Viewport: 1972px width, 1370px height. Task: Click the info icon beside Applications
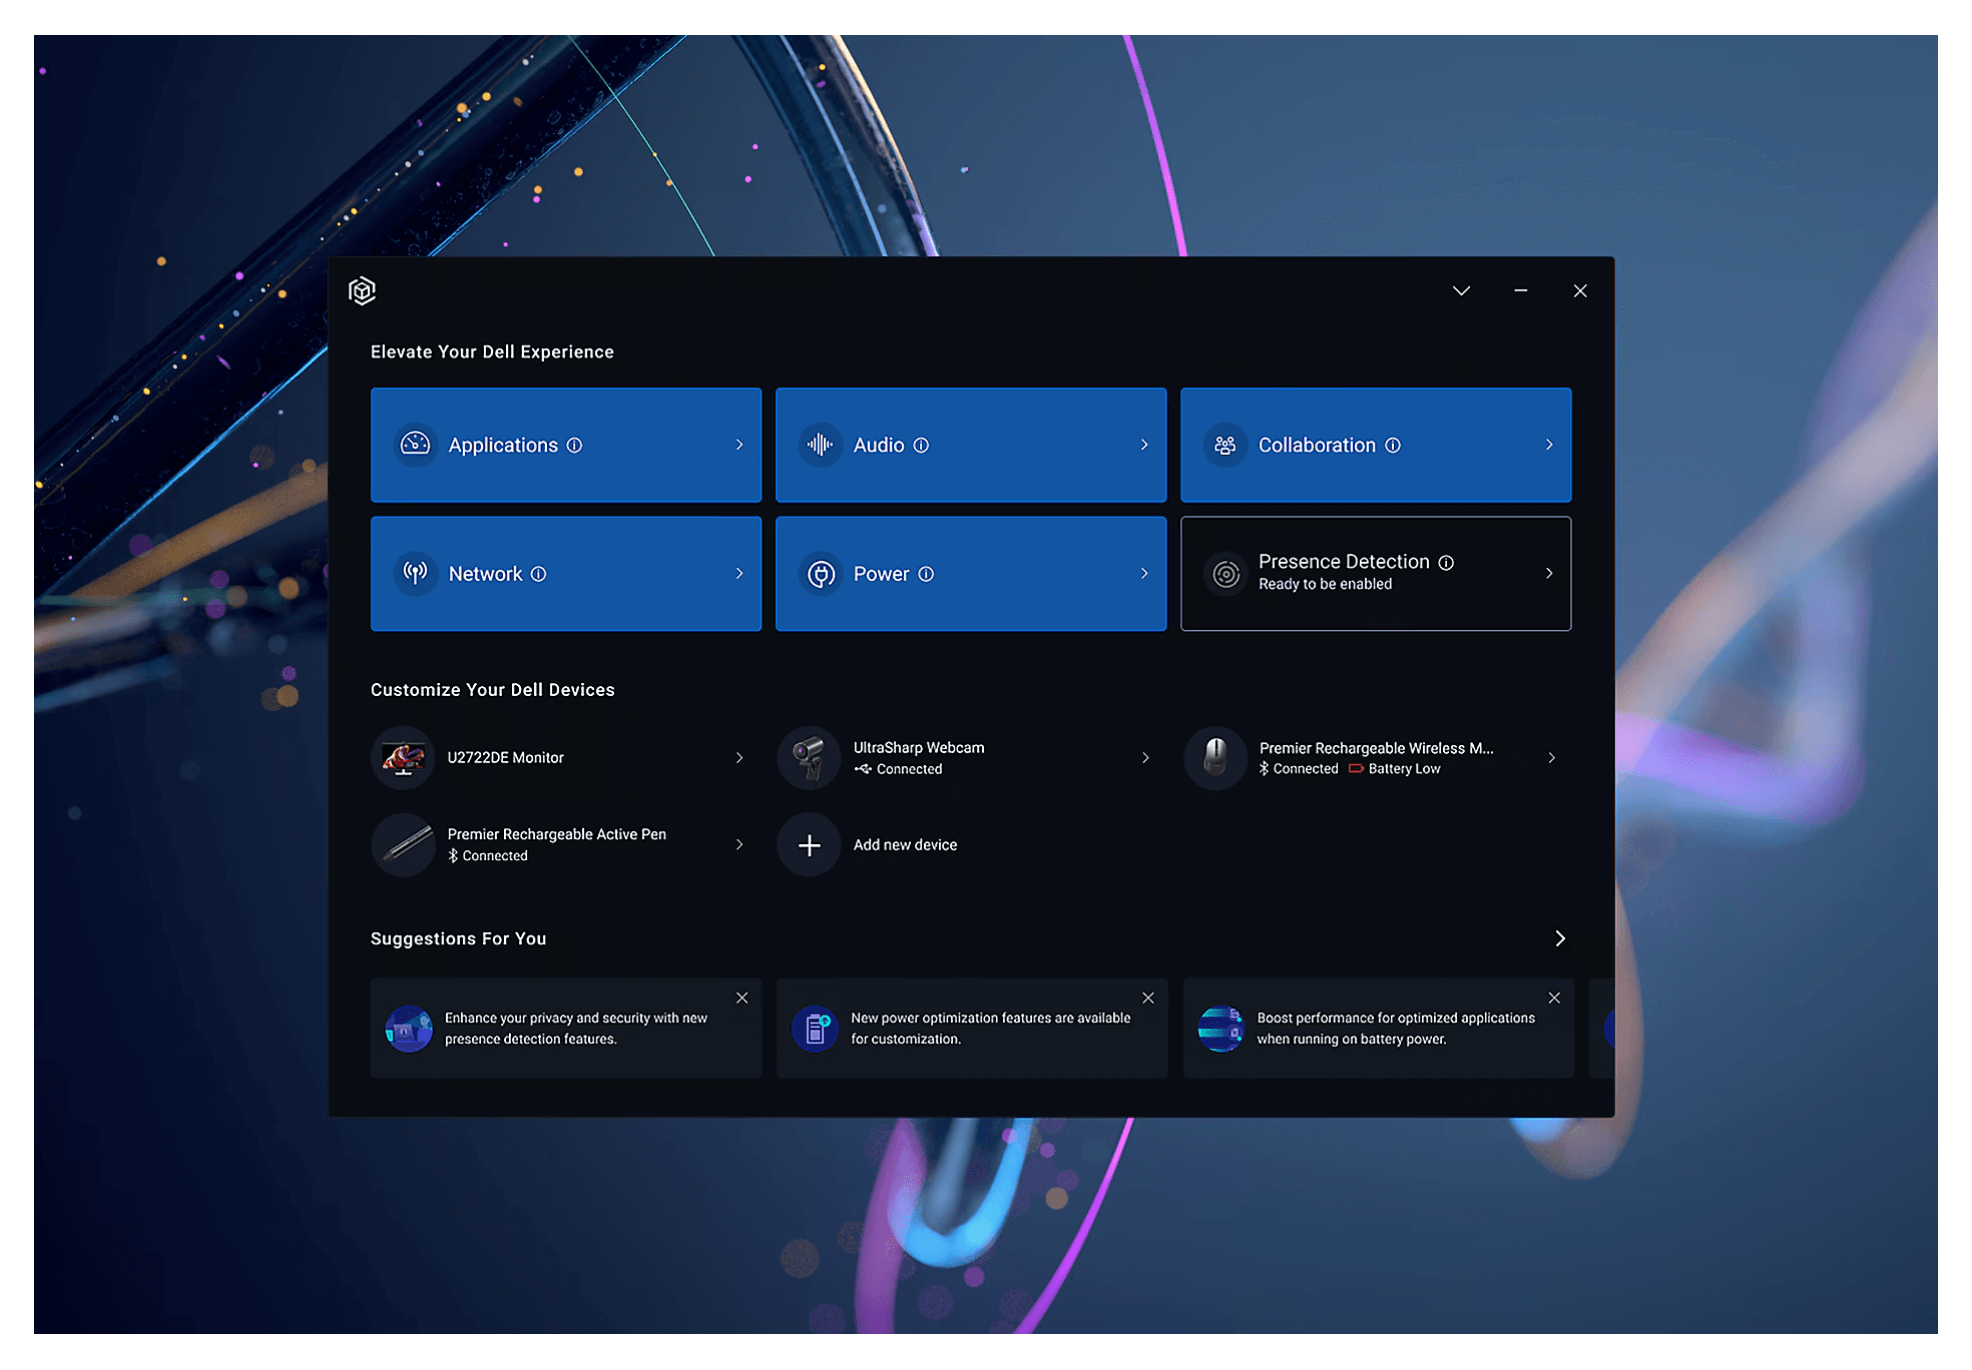coord(575,446)
